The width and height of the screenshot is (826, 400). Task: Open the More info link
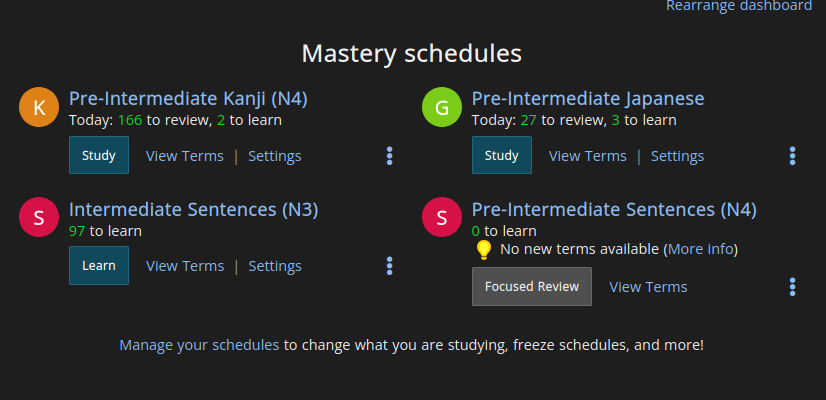701,249
